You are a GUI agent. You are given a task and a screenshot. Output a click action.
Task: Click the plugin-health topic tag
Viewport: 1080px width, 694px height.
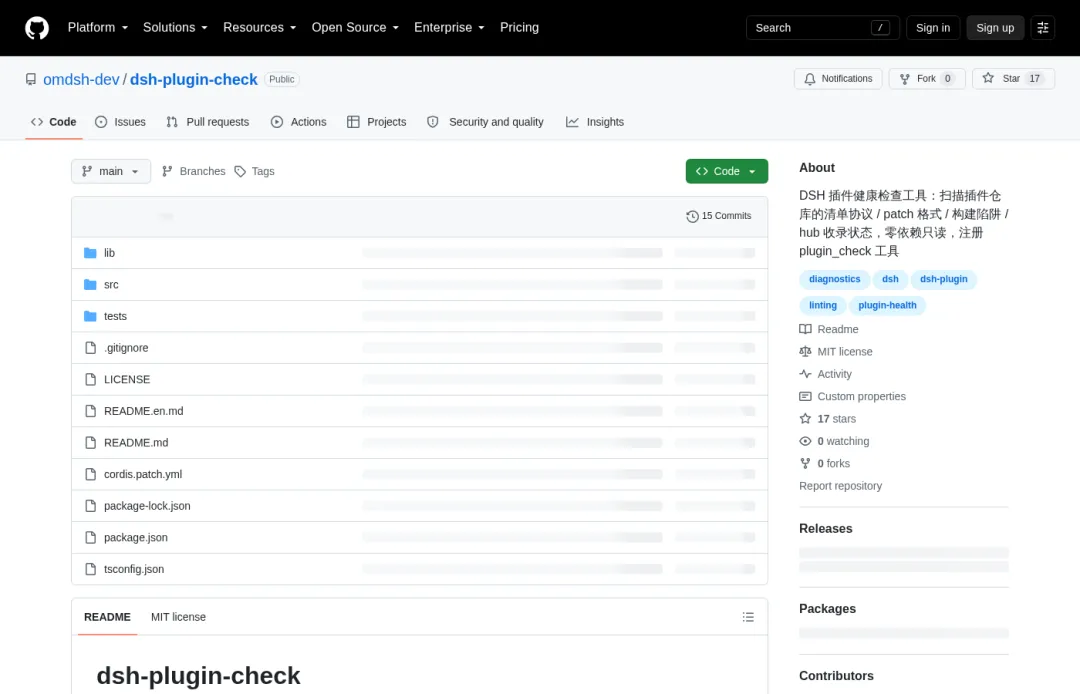pos(887,305)
